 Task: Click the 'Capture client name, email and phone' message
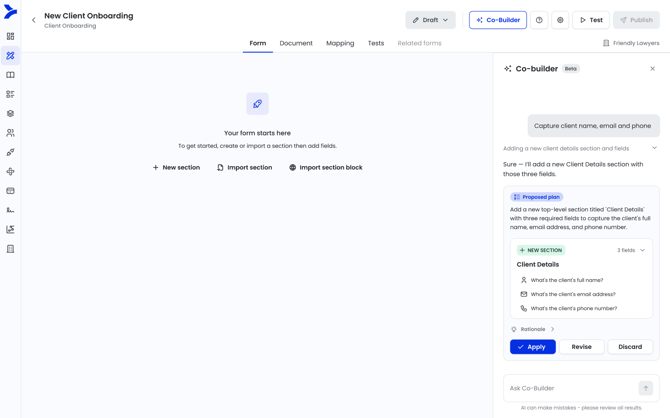[x=593, y=126]
